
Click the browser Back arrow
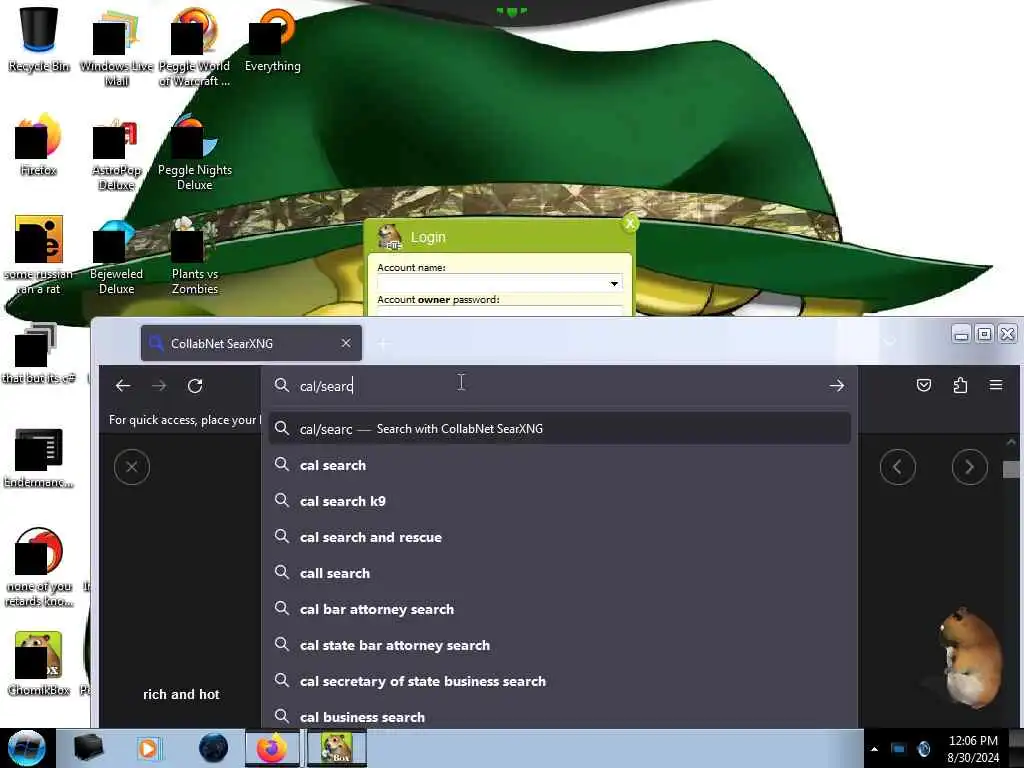(x=123, y=386)
